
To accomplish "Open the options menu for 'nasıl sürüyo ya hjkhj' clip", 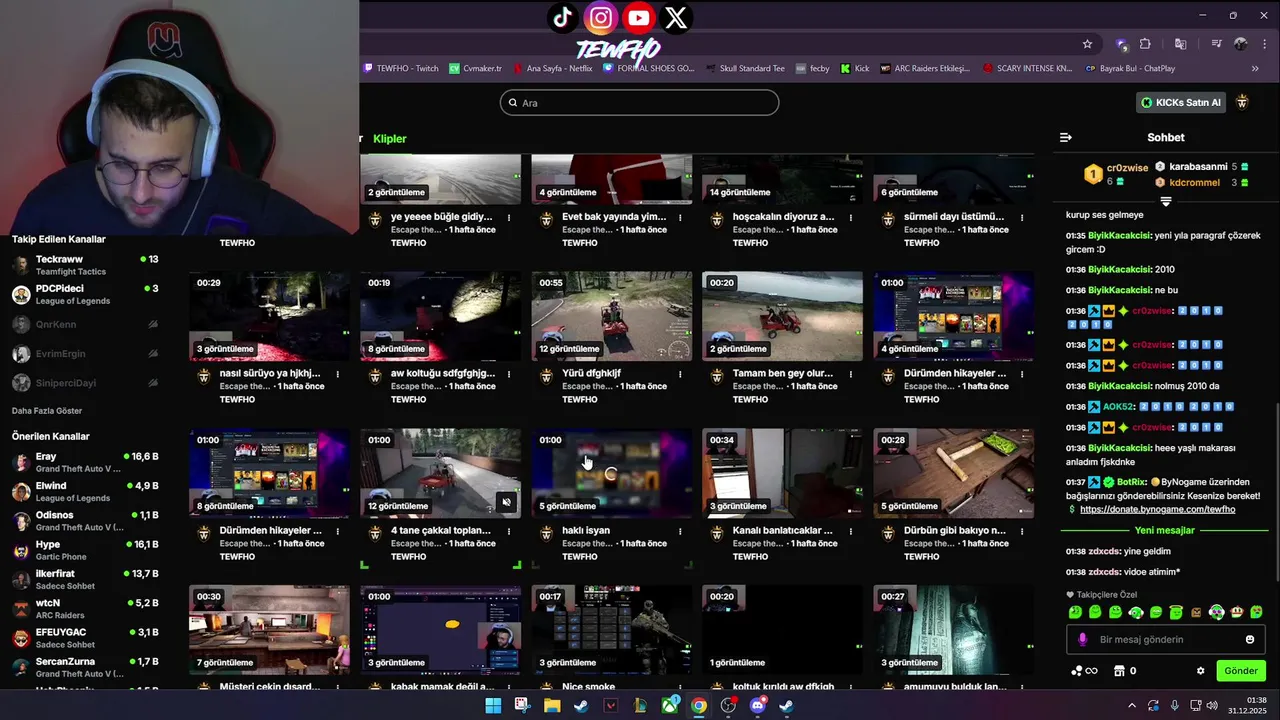I will (x=338, y=374).
